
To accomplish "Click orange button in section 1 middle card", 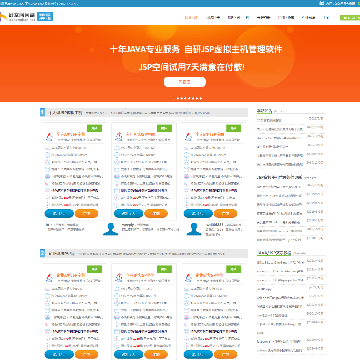I will tap(156, 214).
